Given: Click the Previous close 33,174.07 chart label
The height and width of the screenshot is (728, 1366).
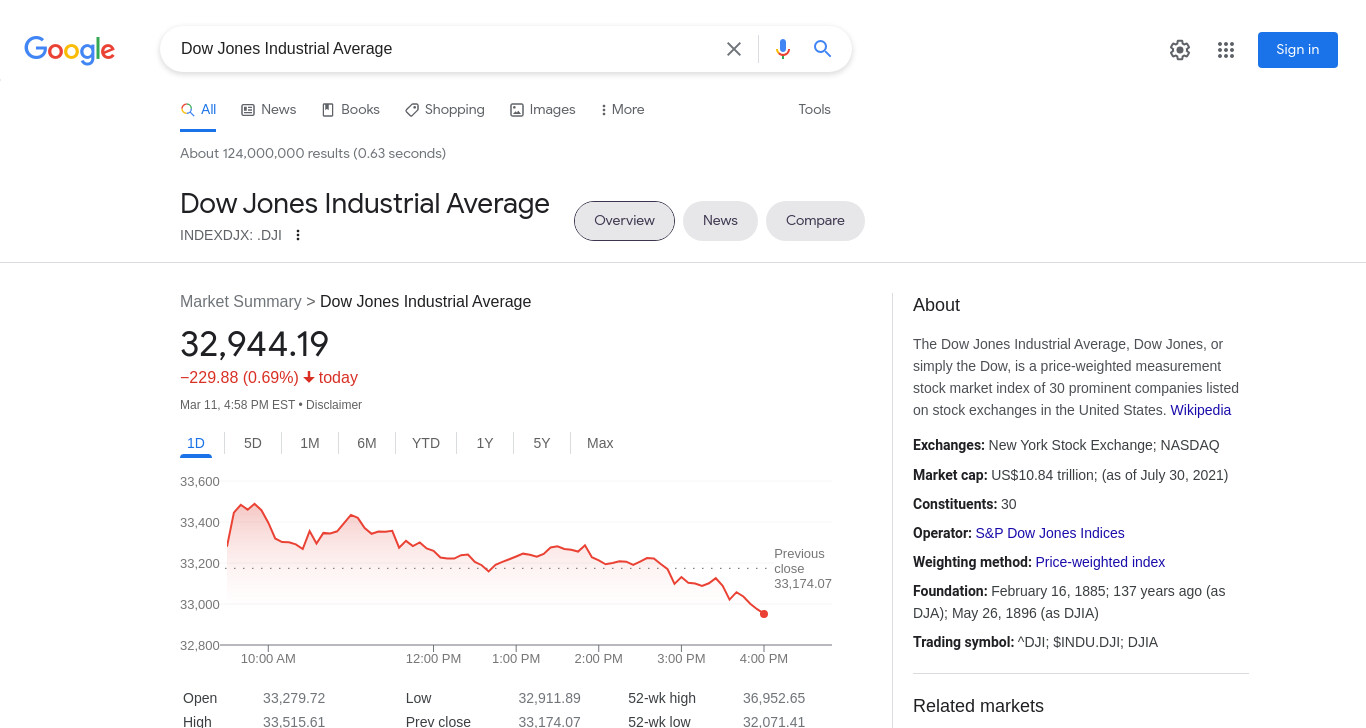Looking at the screenshot, I should click(802, 568).
